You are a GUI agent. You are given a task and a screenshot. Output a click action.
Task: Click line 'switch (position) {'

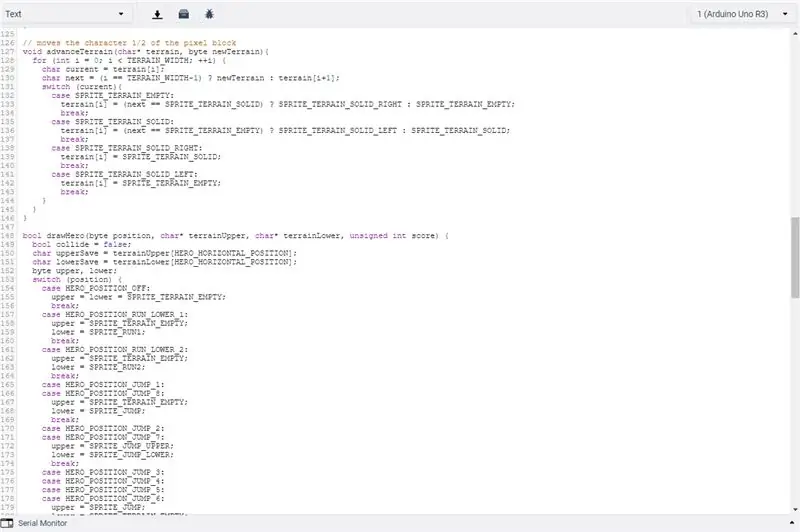click(77, 280)
